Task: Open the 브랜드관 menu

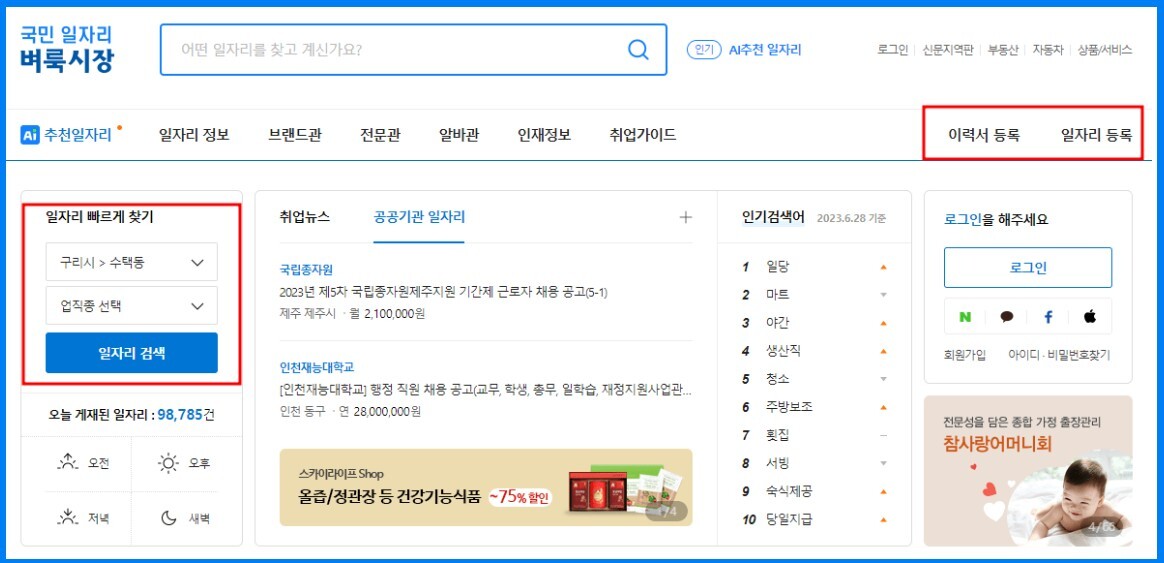Action: [x=295, y=135]
